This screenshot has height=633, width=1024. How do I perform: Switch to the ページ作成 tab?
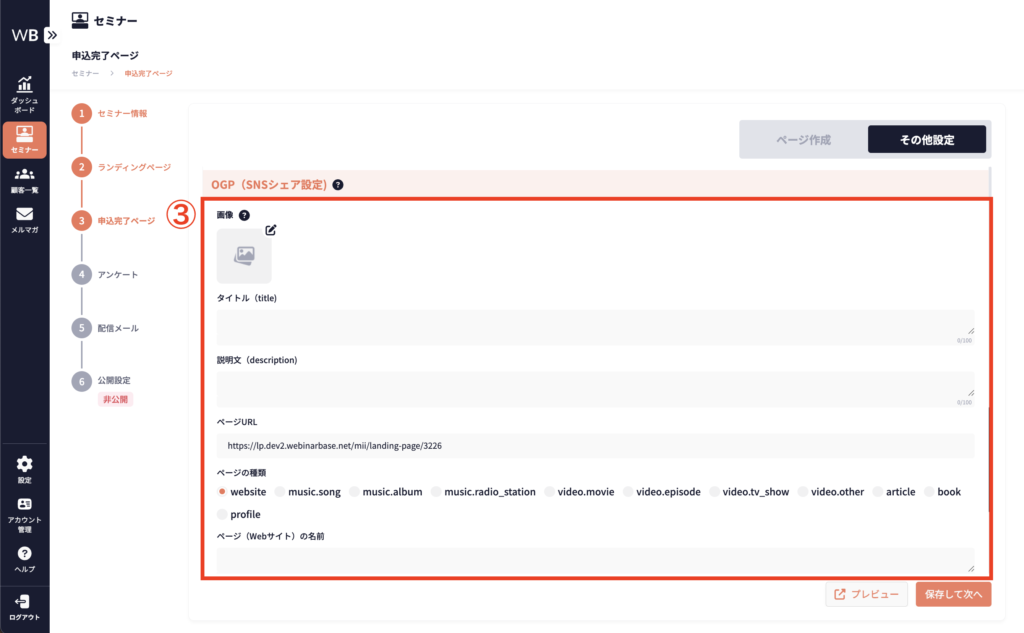[803, 140]
